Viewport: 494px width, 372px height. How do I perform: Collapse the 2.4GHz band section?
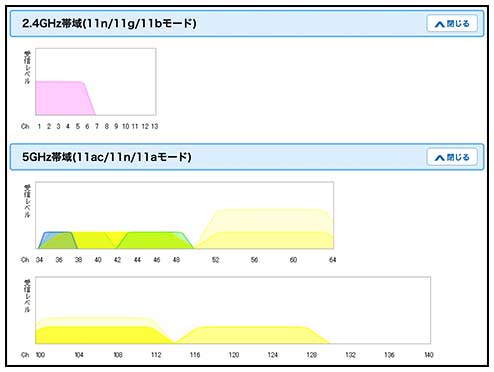tap(452, 24)
